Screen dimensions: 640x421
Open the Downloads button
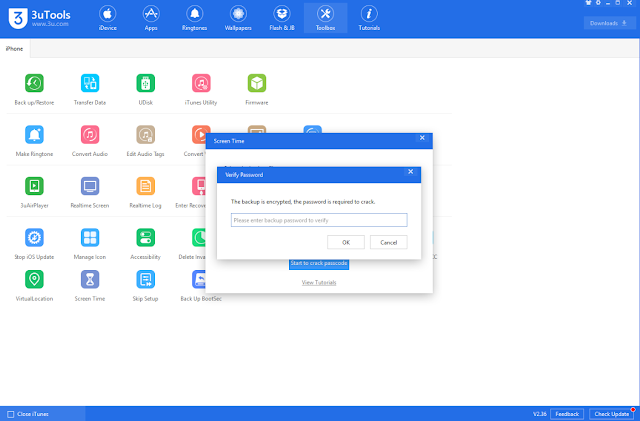[609, 23]
